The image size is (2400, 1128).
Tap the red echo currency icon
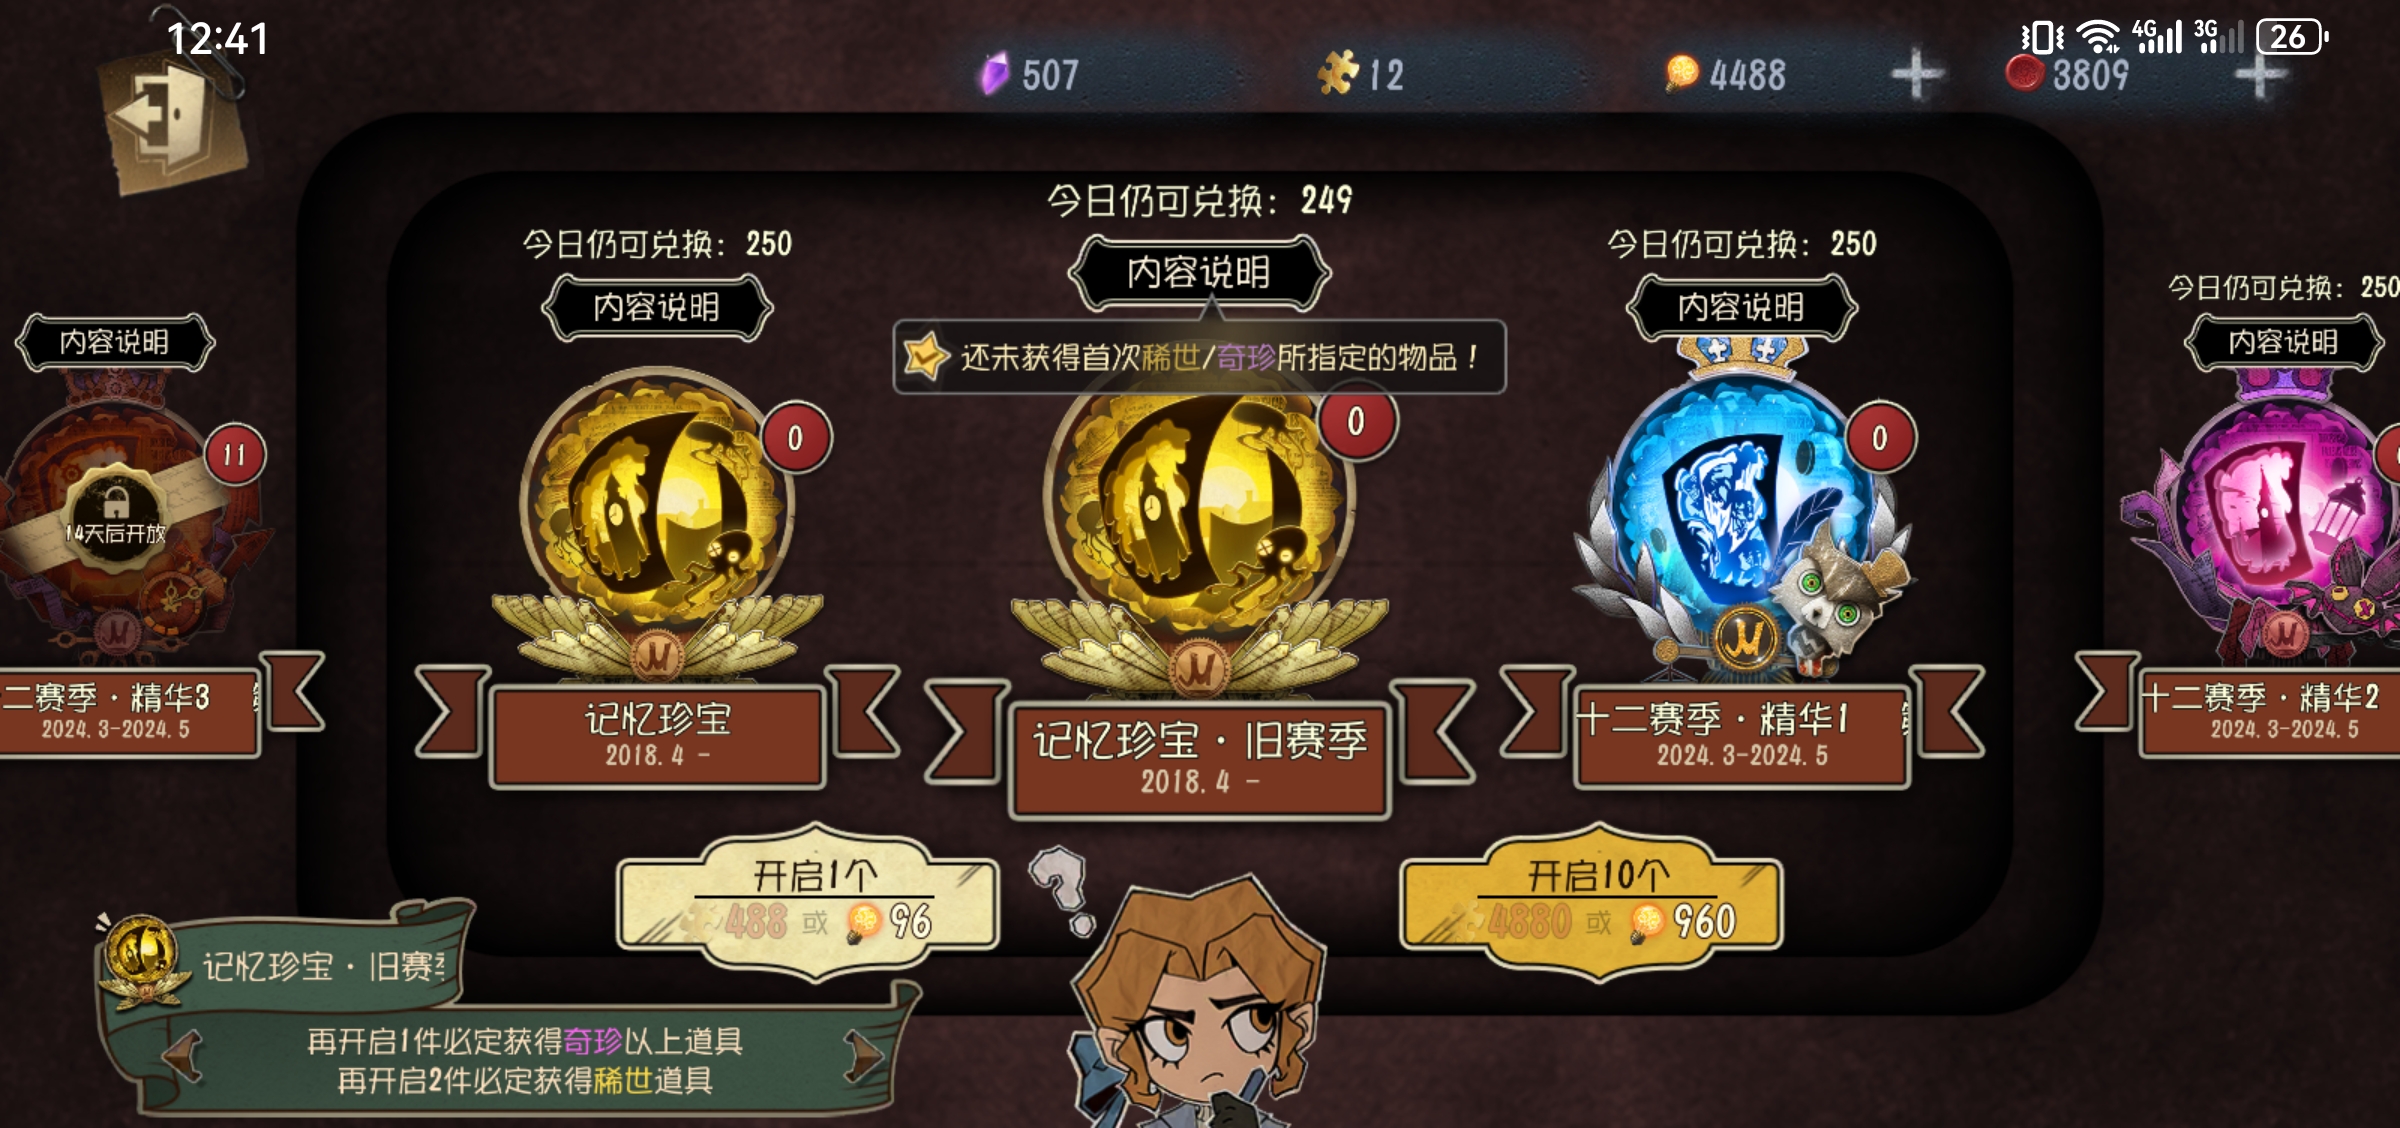point(2025,73)
